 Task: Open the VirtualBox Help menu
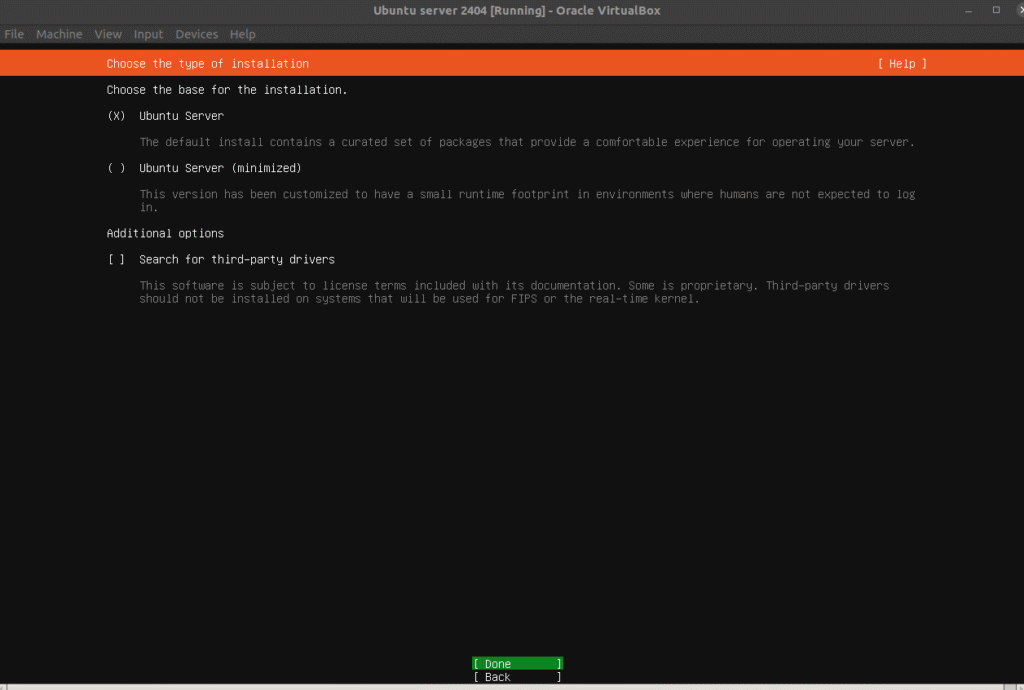243,34
